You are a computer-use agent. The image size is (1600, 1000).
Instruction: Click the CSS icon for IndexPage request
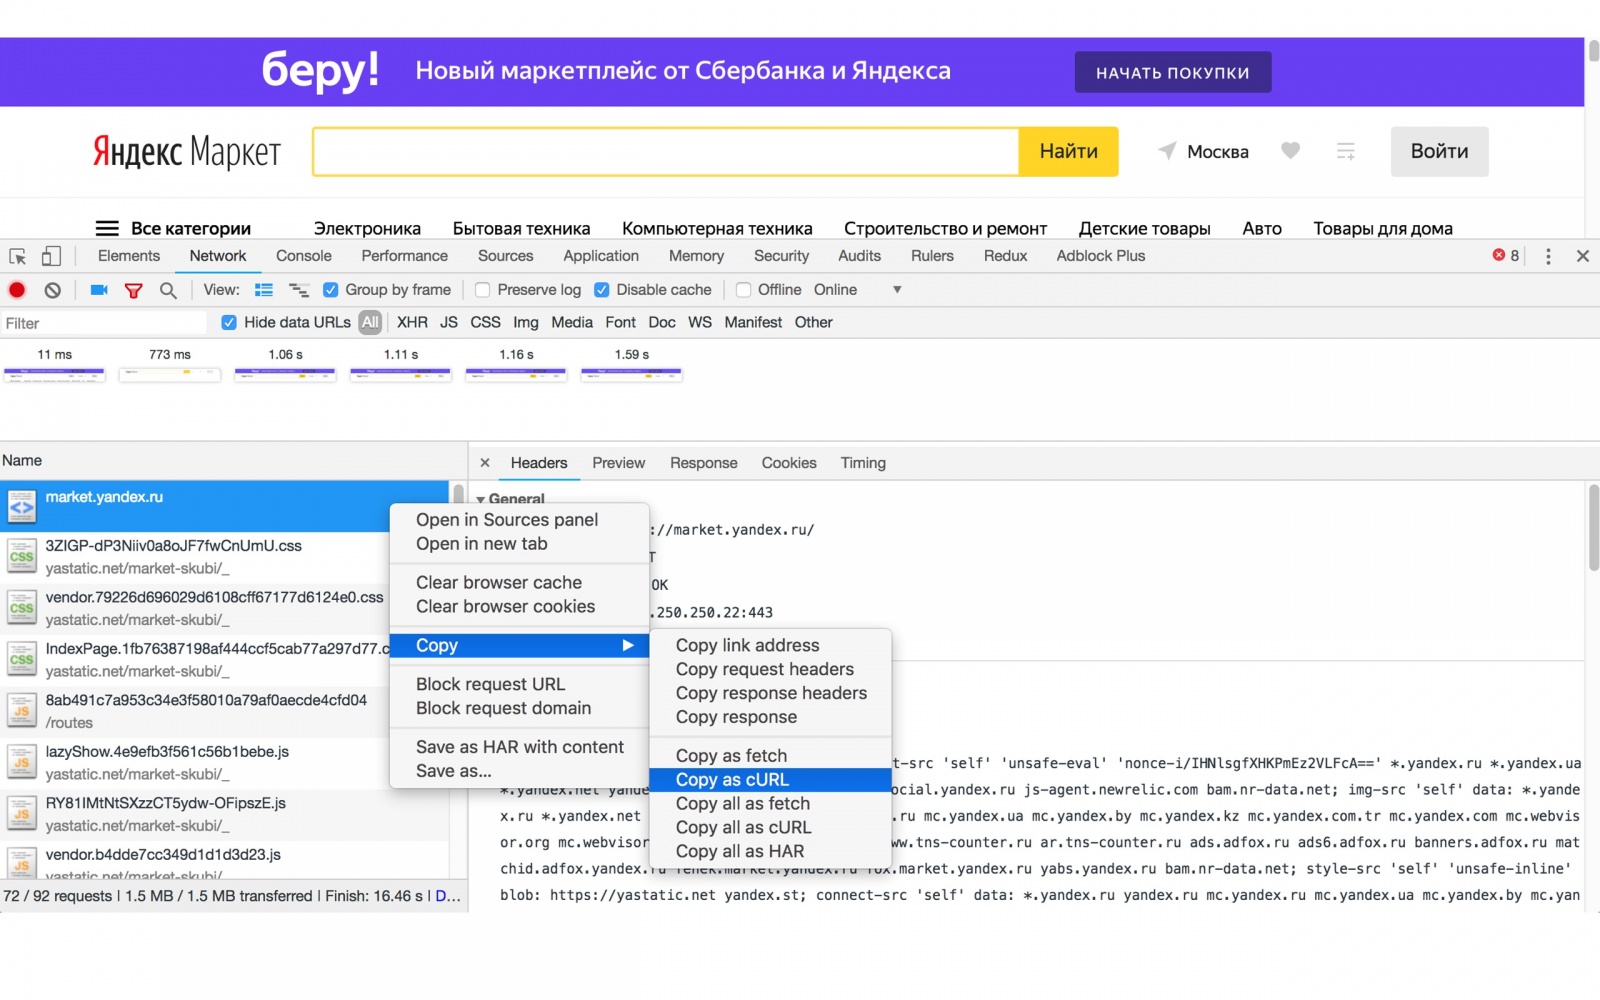22,660
